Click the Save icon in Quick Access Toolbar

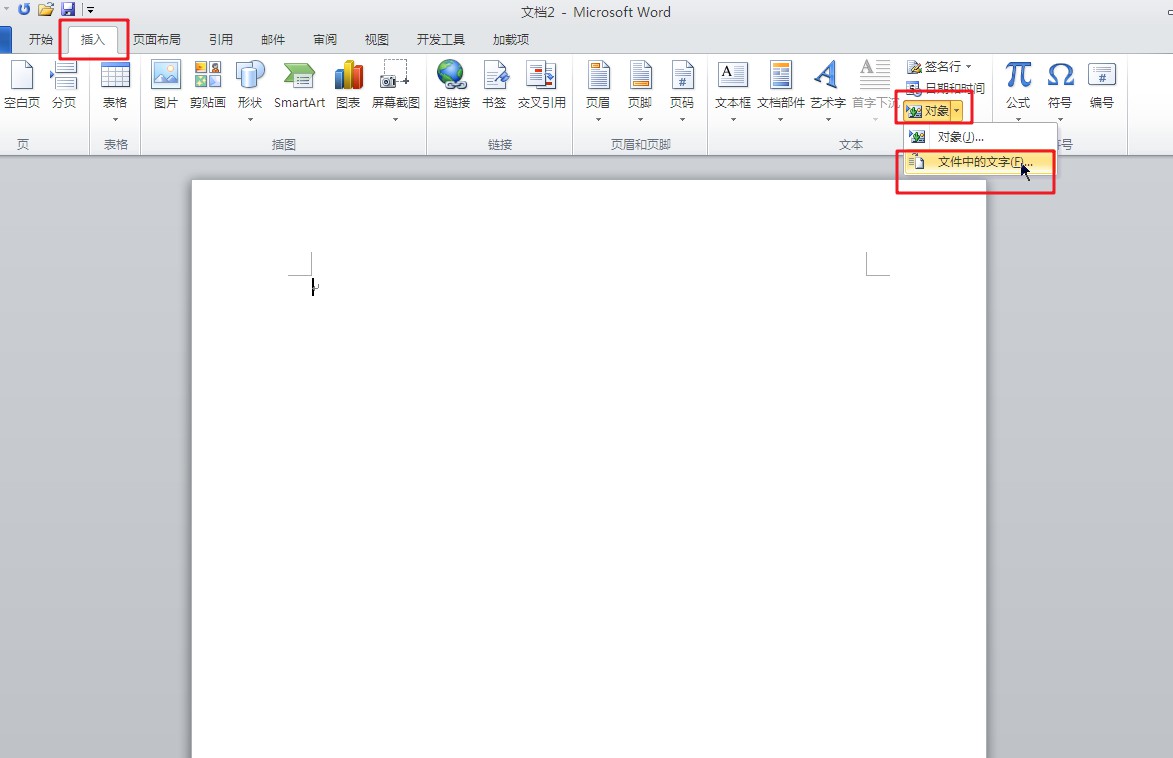(68, 10)
